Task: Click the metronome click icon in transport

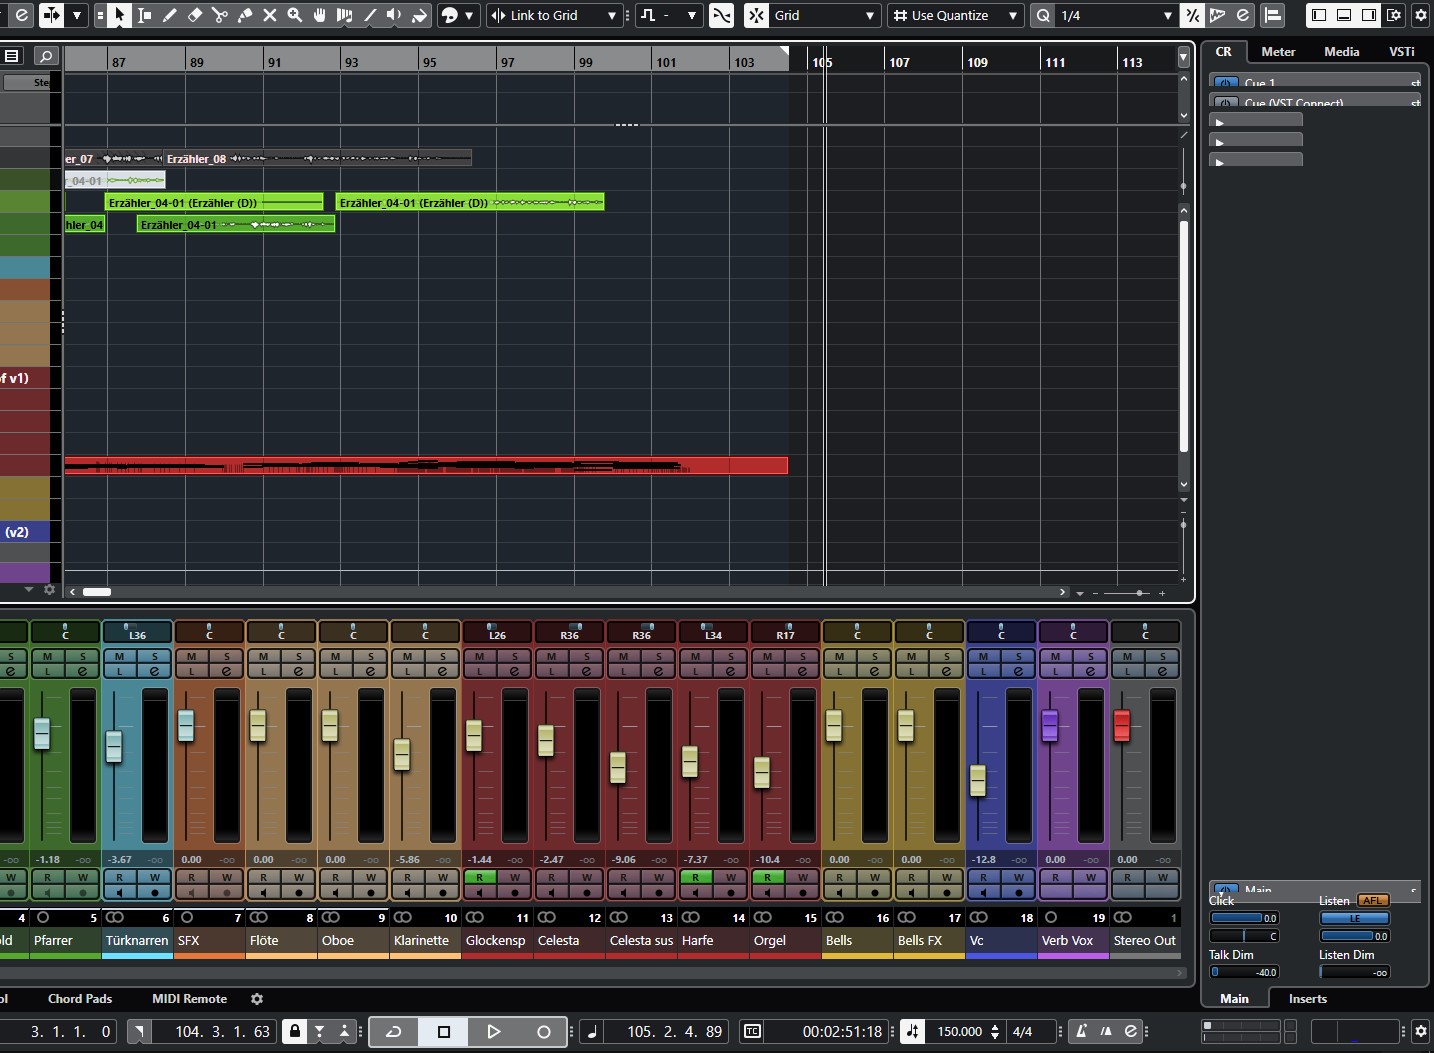Action: tap(1081, 1031)
